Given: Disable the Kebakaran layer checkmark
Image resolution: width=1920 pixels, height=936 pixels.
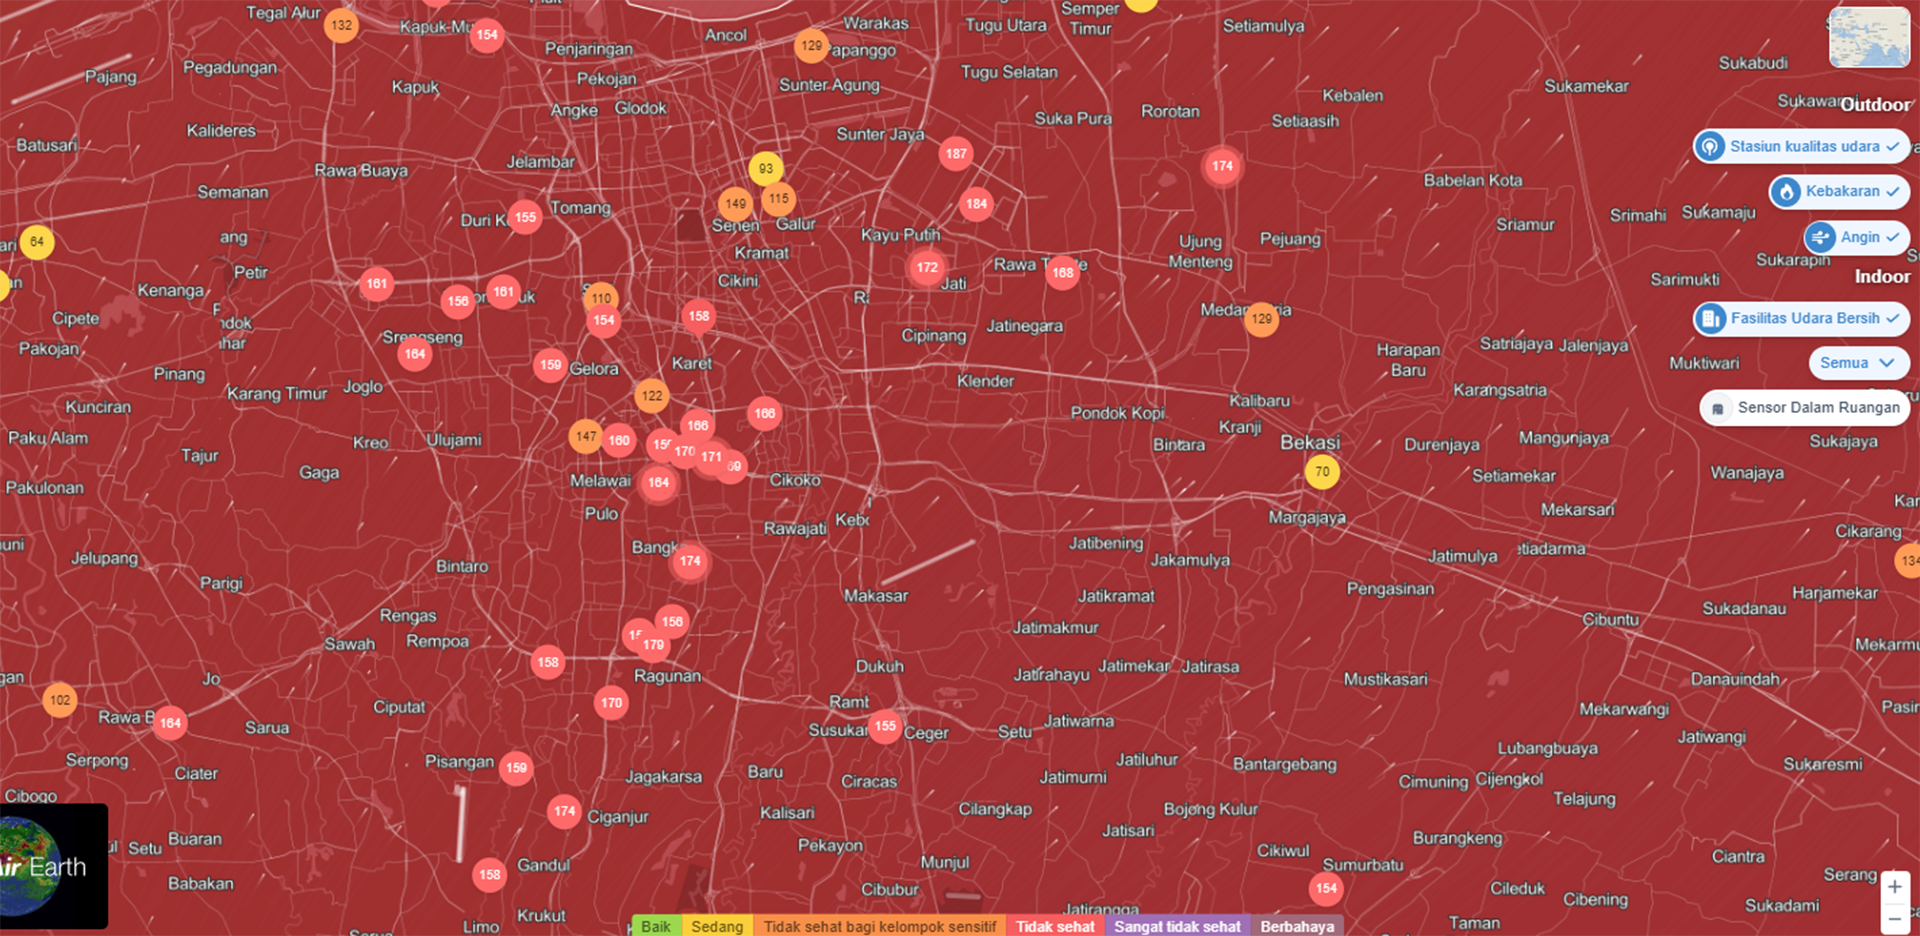Looking at the screenshot, I should [1893, 192].
